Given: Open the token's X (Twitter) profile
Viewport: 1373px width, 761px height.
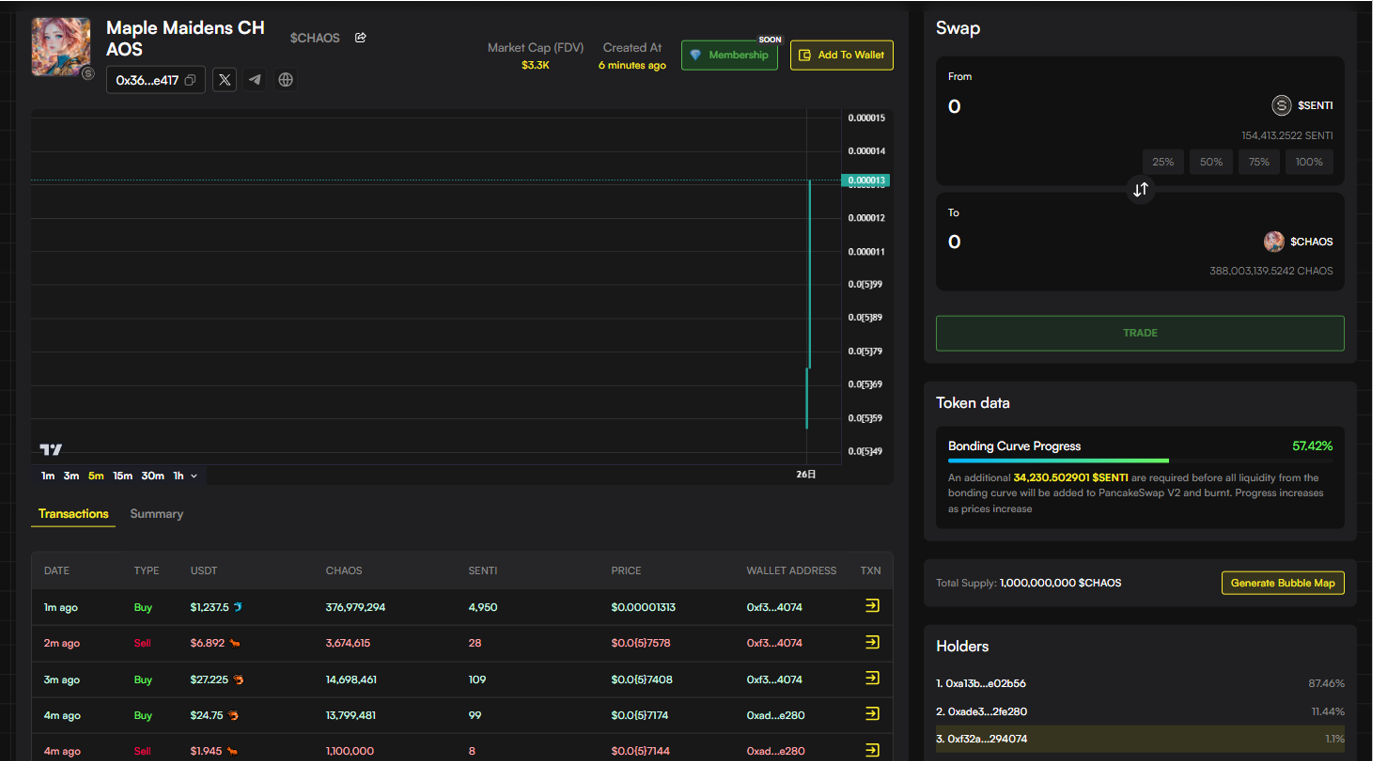Looking at the screenshot, I should pos(225,80).
